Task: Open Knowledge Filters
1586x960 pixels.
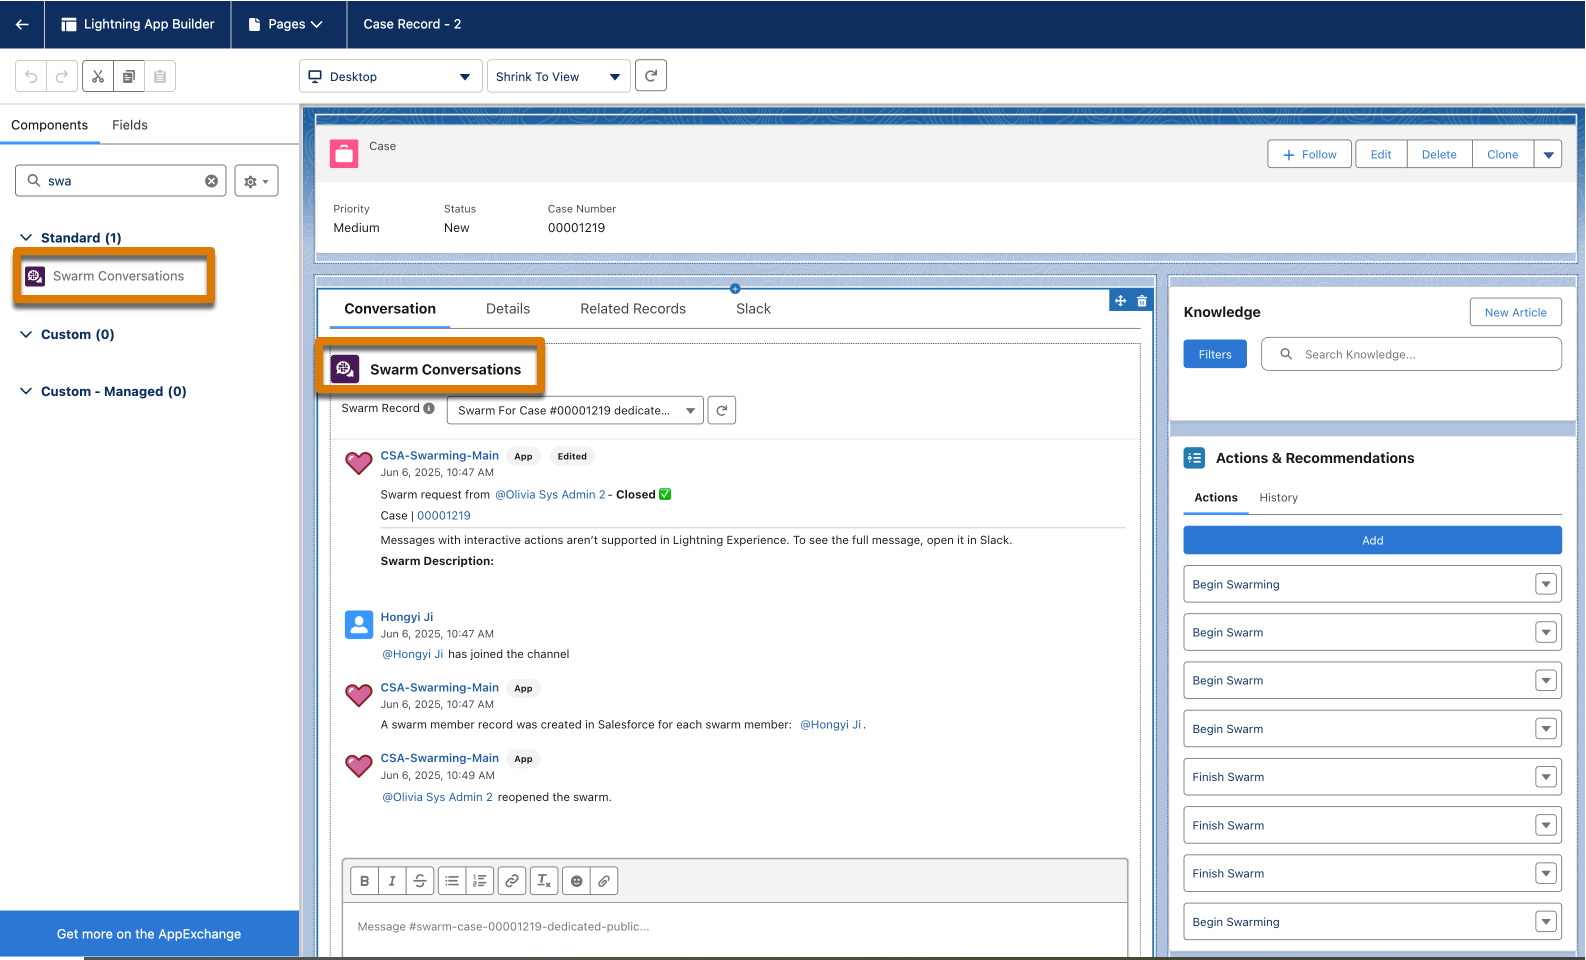Action: 1215,354
